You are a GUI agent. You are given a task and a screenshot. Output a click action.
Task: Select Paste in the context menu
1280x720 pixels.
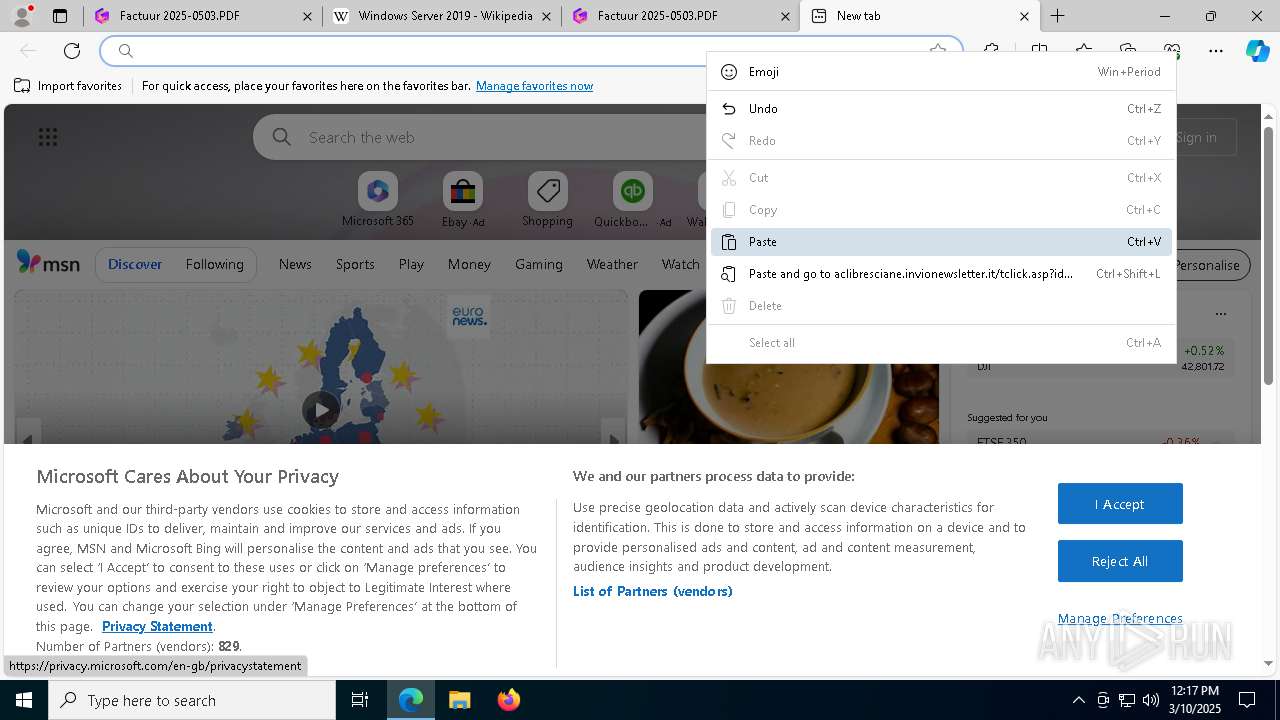pos(941,242)
